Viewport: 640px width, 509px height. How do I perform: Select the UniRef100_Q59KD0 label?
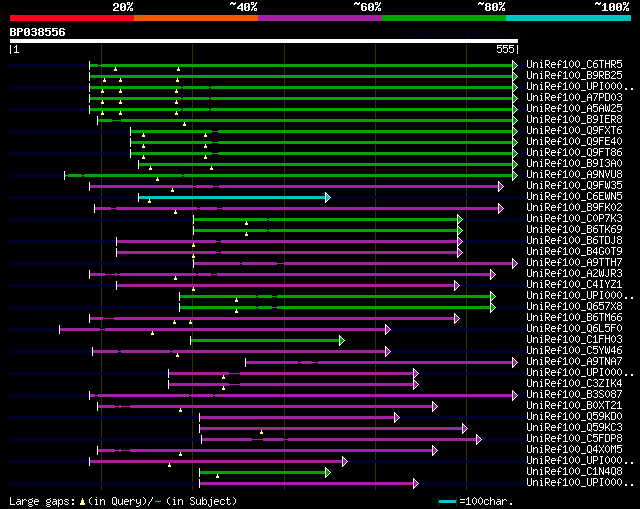pyautogui.click(x=574, y=417)
